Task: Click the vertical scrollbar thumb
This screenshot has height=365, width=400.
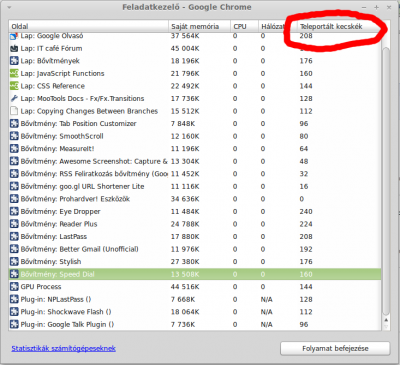Action: [x=386, y=180]
